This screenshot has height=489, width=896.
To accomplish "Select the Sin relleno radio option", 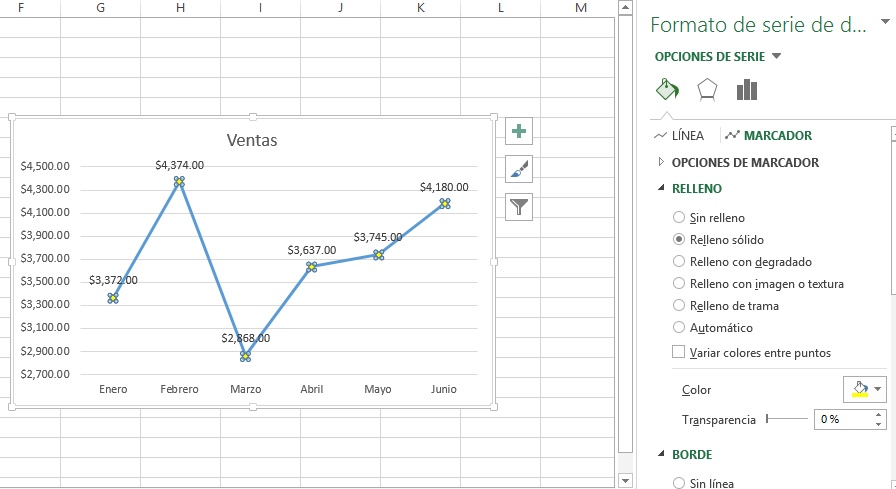I will coord(680,217).
